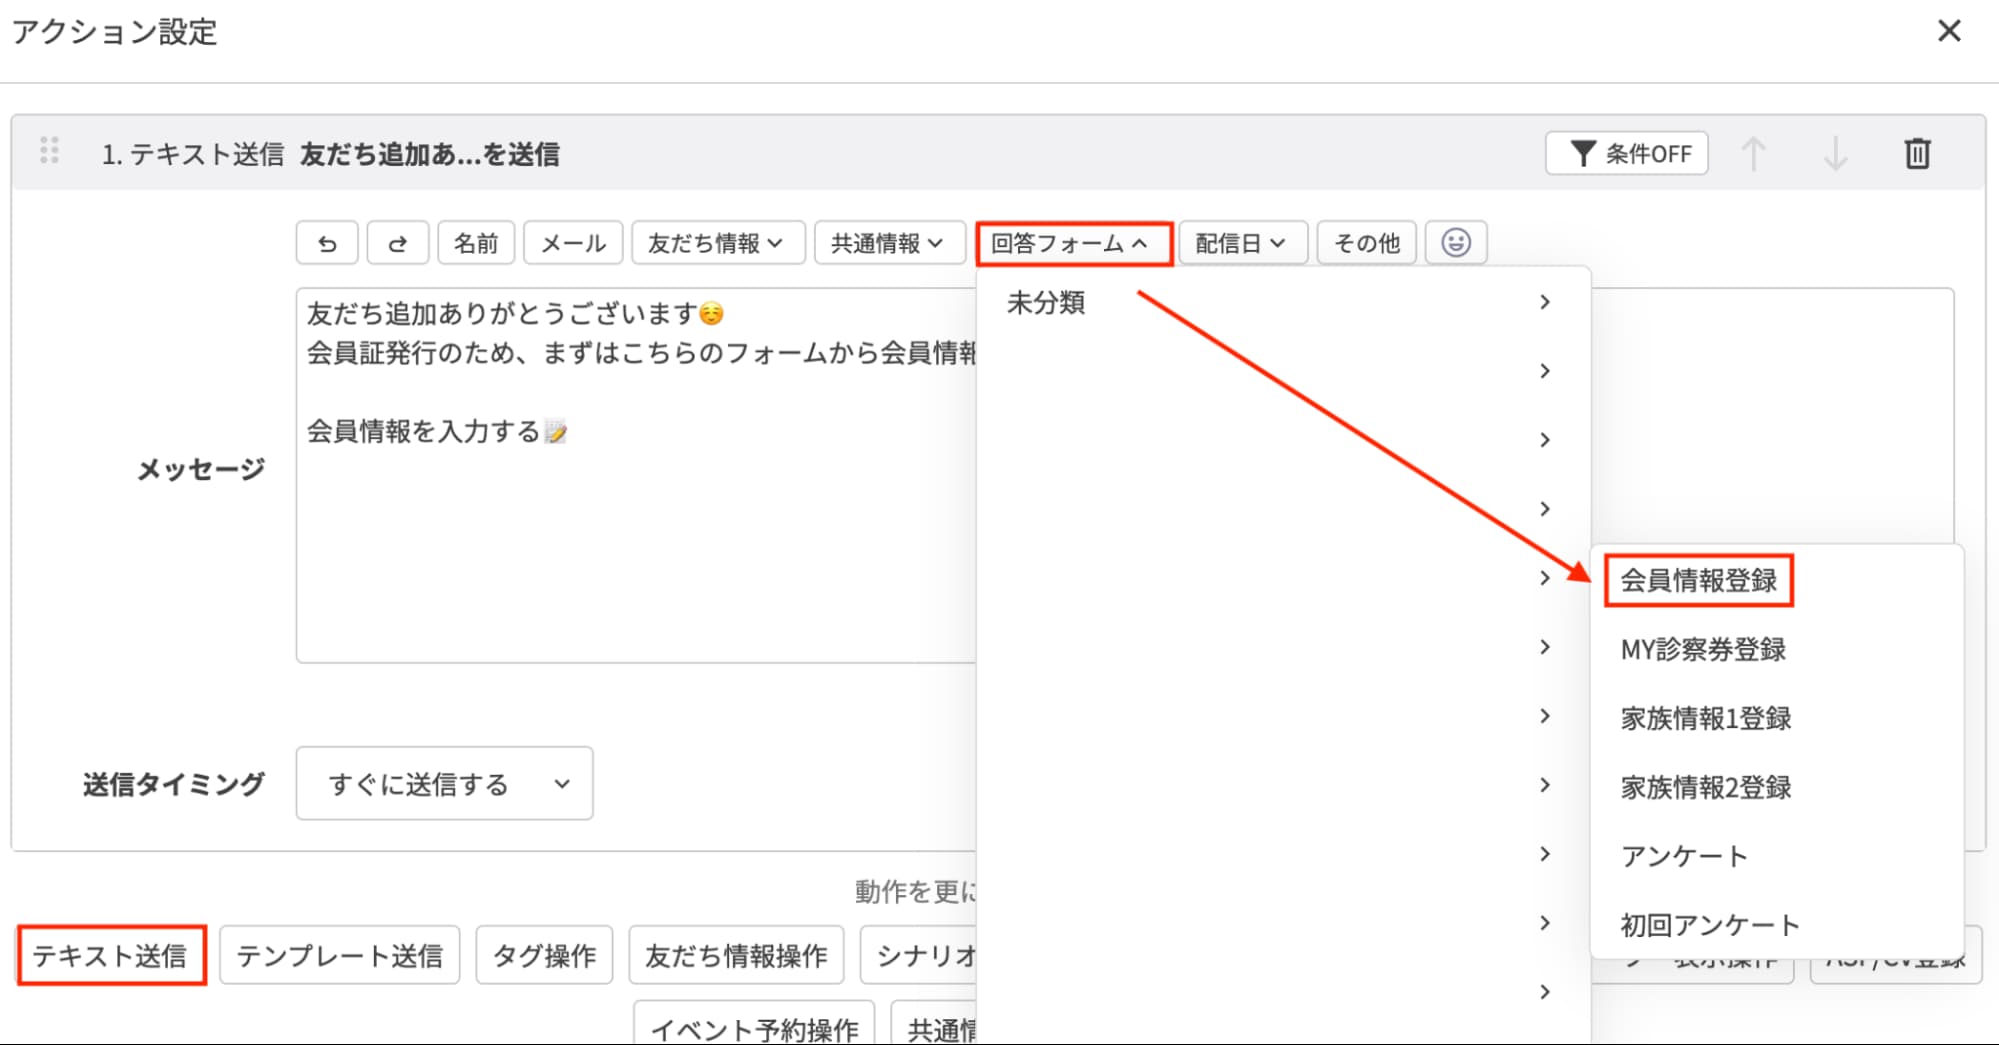Click the テキスト送信 button
Image resolution: width=1999 pixels, height=1045 pixels.
point(111,955)
